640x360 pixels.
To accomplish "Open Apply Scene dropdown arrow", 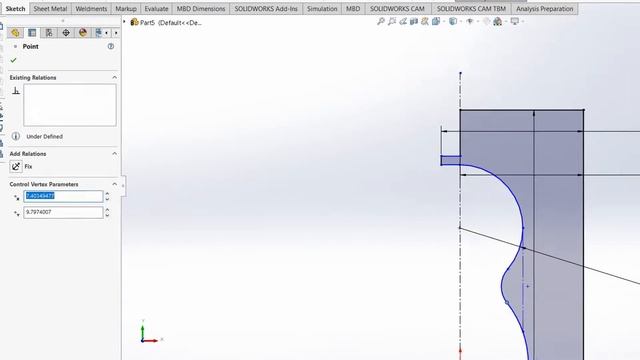I will coord(505,22).
